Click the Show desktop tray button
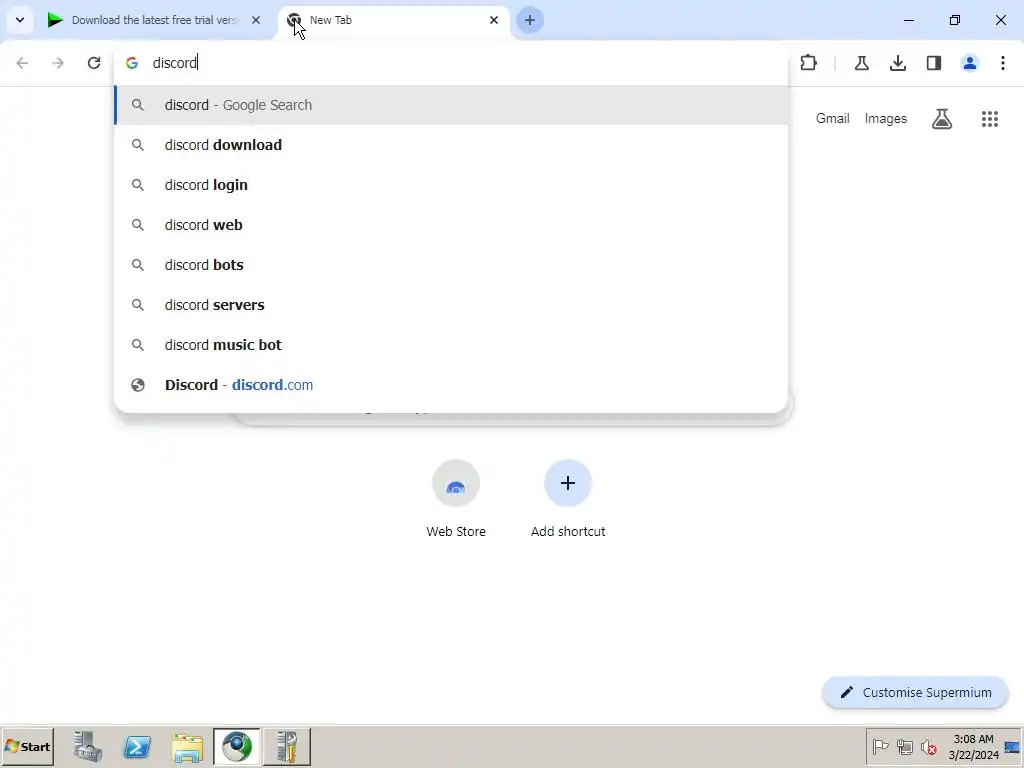1024x768 pixels. click(x=1013, y=746)
